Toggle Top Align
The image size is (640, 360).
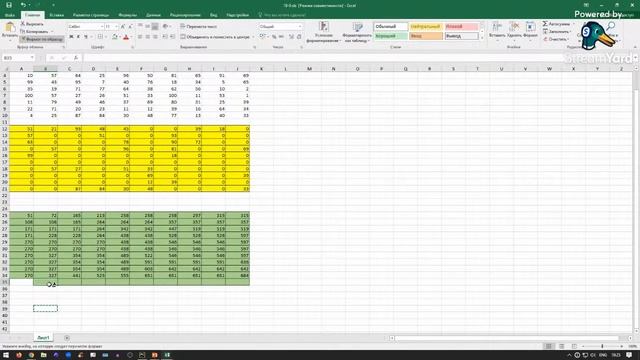140,26
